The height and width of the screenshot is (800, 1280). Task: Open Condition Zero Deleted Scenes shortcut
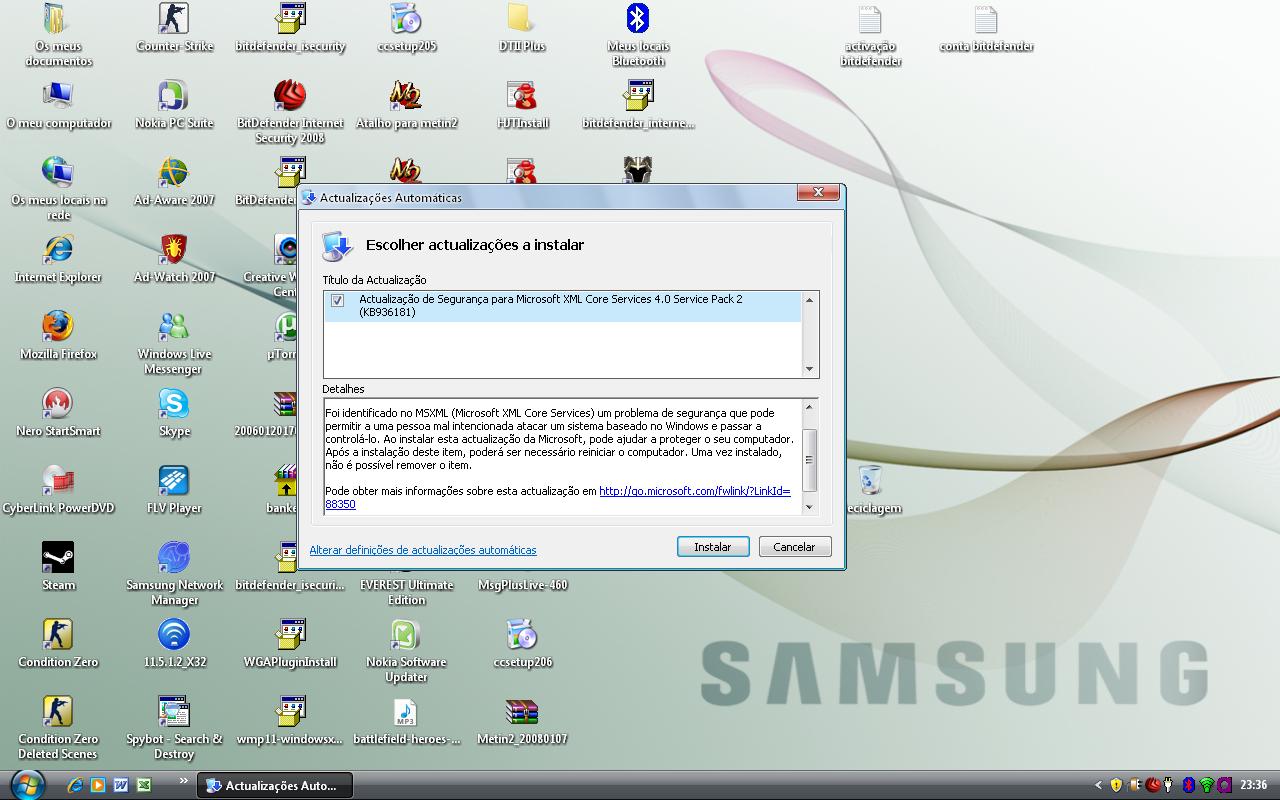tap(58, 727)
